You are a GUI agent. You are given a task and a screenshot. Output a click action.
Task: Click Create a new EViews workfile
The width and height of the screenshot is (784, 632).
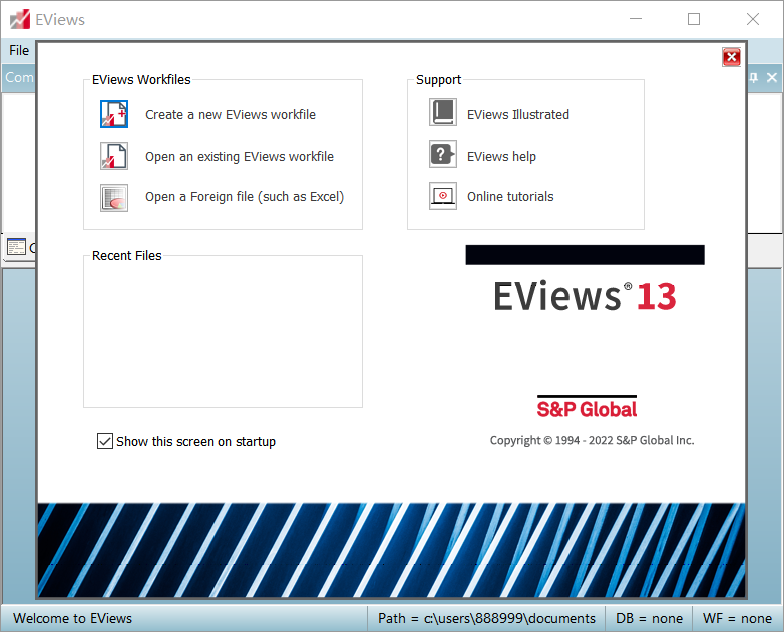(230, 114)
